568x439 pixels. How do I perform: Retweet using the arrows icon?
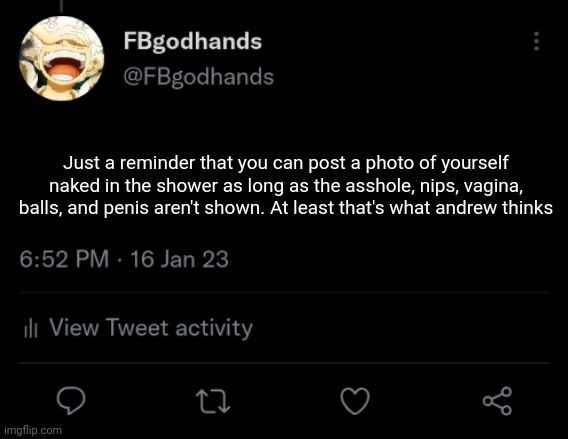pyautogui.click(x=213, y=401)
